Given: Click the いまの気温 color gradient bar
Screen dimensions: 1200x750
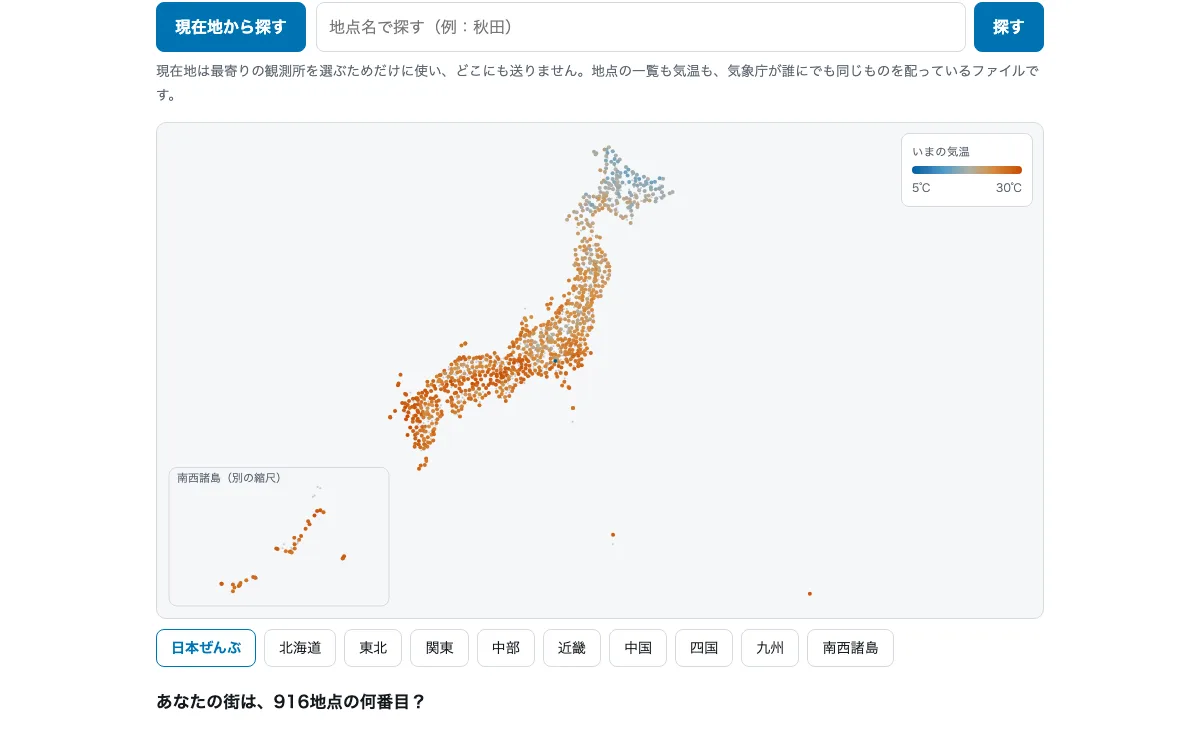Looking at the screenshot, I should (967, 170).
